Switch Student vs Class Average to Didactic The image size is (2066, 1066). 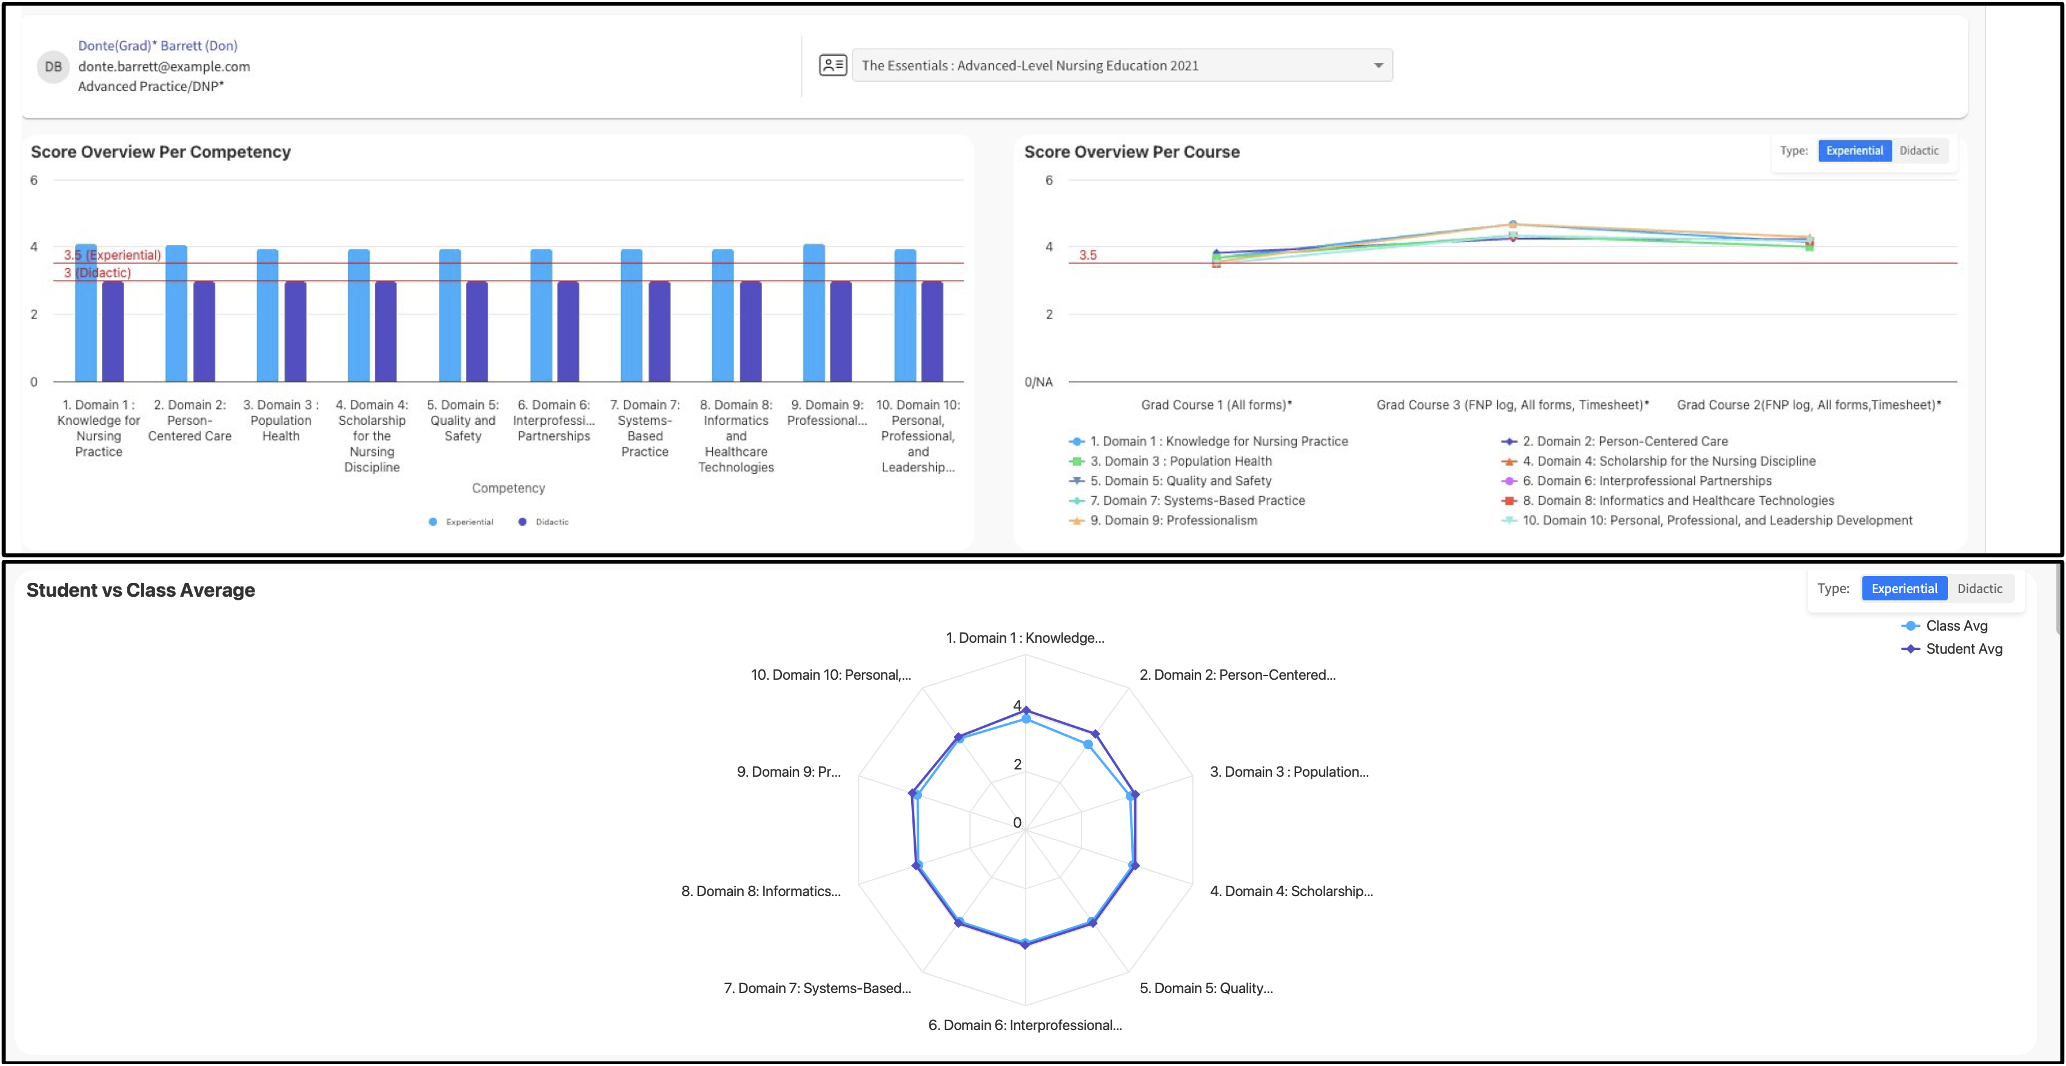[x=1979, y=589]
